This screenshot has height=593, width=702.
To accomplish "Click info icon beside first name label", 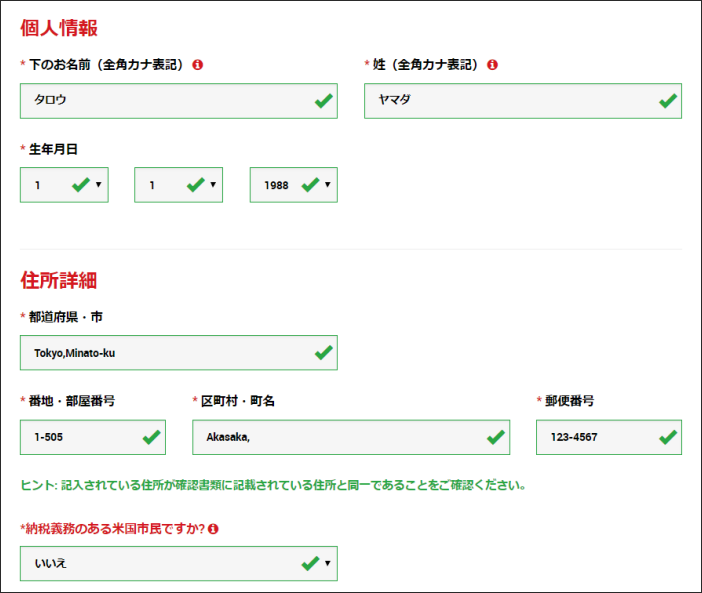I will tap(197, 65).
